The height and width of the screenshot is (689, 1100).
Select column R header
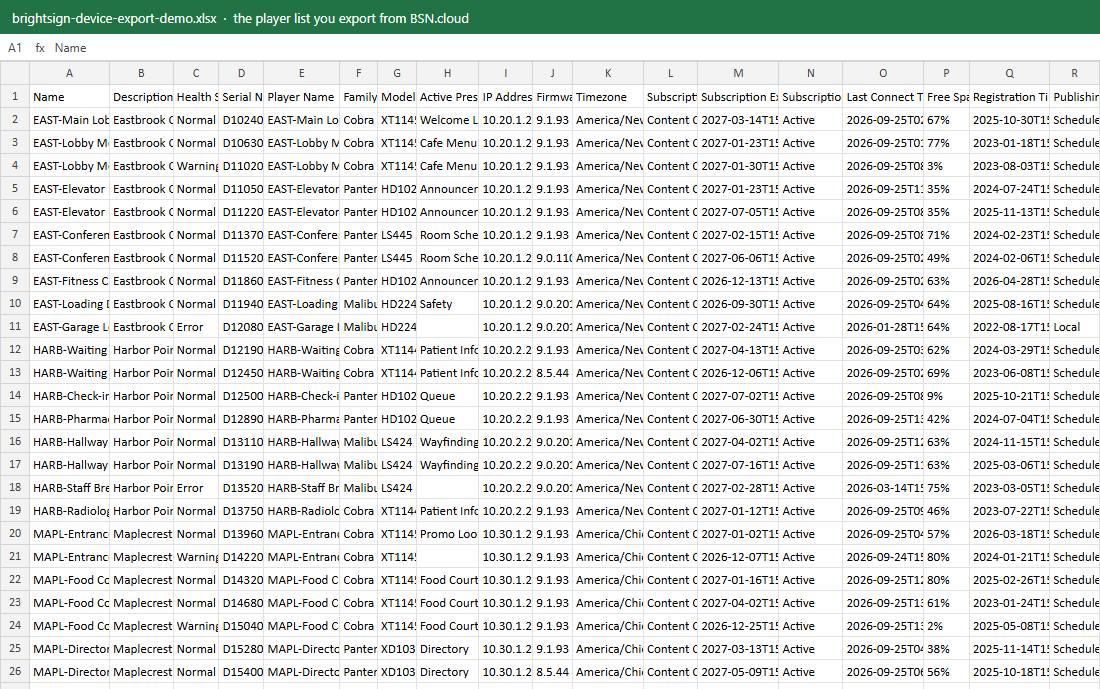(x=1075, y=73)
